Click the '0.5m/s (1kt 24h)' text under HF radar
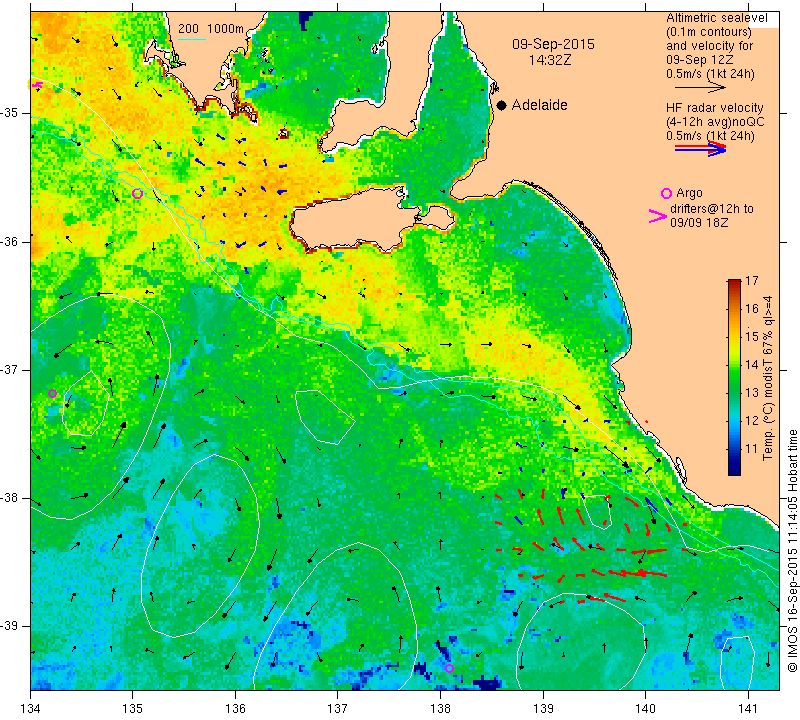Image resolution: width=800 pixels, height=720 pixels. tap(710, 136)
